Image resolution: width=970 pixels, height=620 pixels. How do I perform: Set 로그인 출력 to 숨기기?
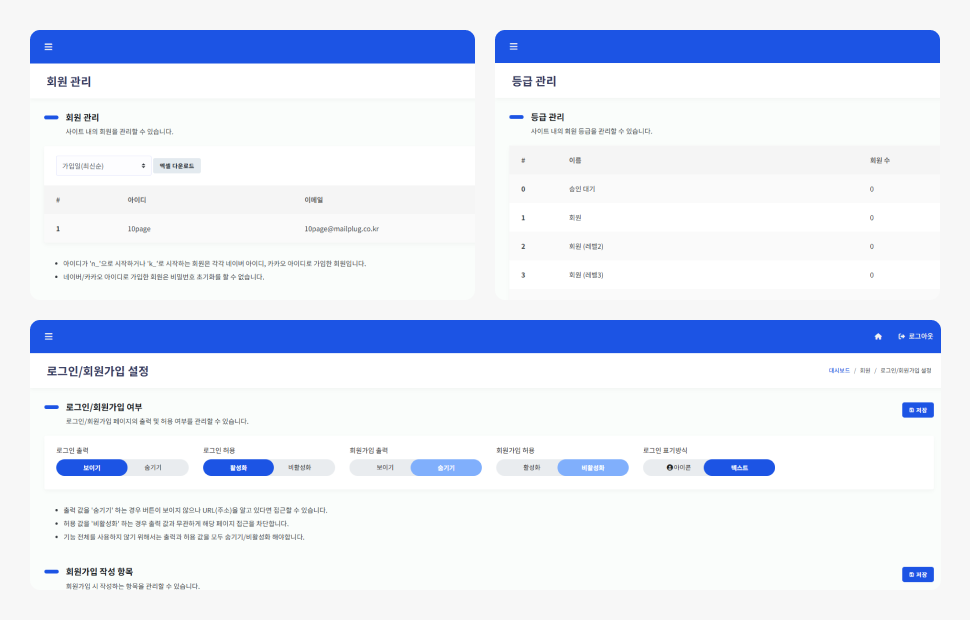tap(153, 468)
